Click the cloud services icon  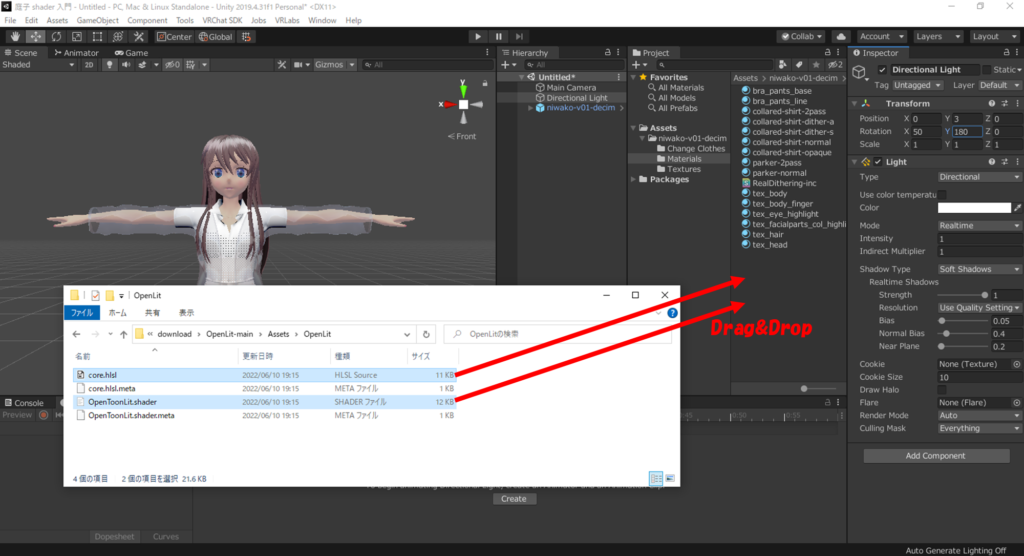tap(842, 37)
